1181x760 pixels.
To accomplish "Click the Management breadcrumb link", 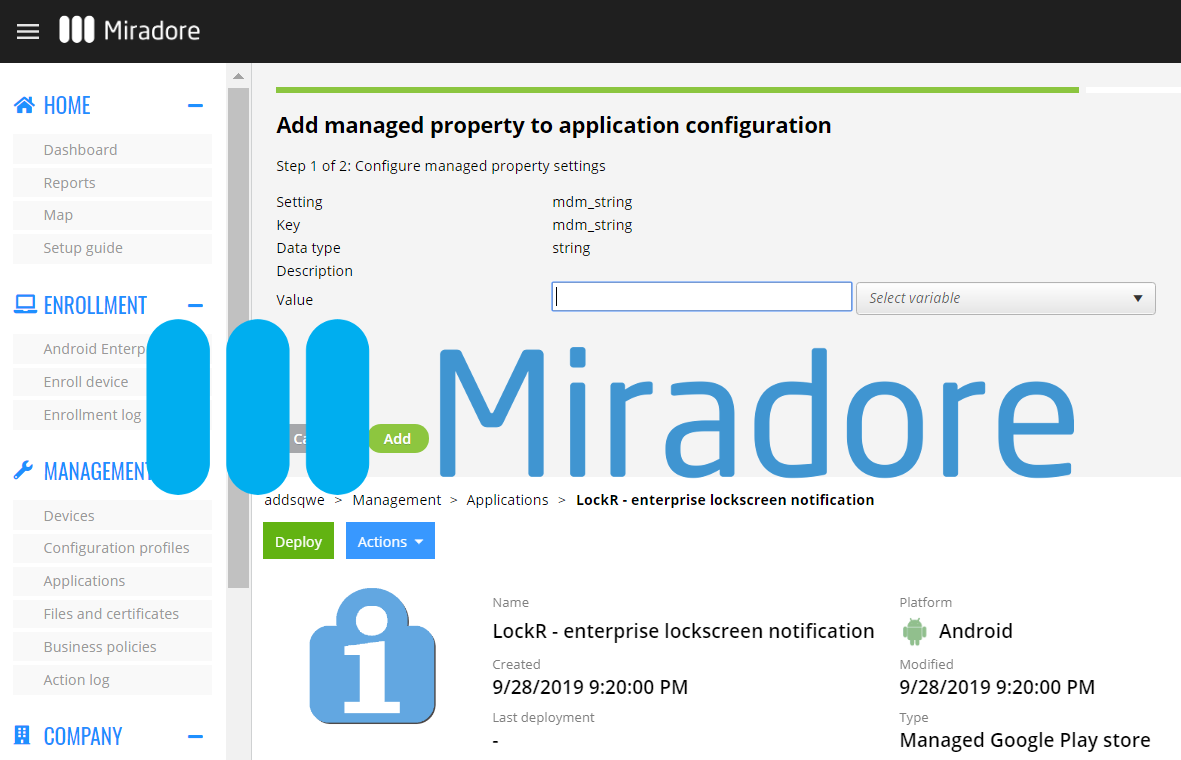I will click(397, 500).
